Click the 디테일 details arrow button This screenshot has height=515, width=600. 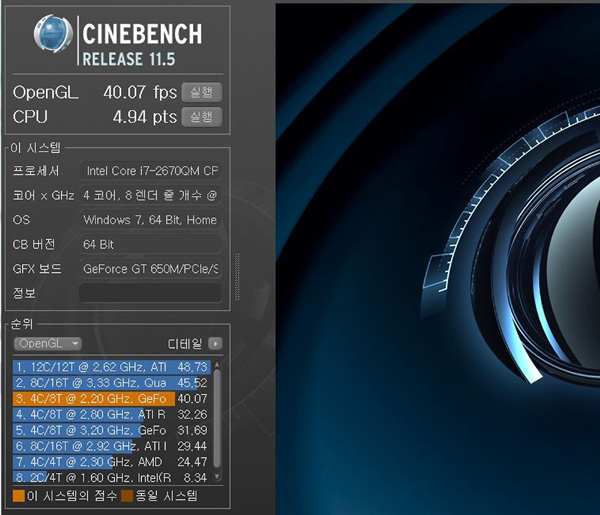[x=215, y=344]
